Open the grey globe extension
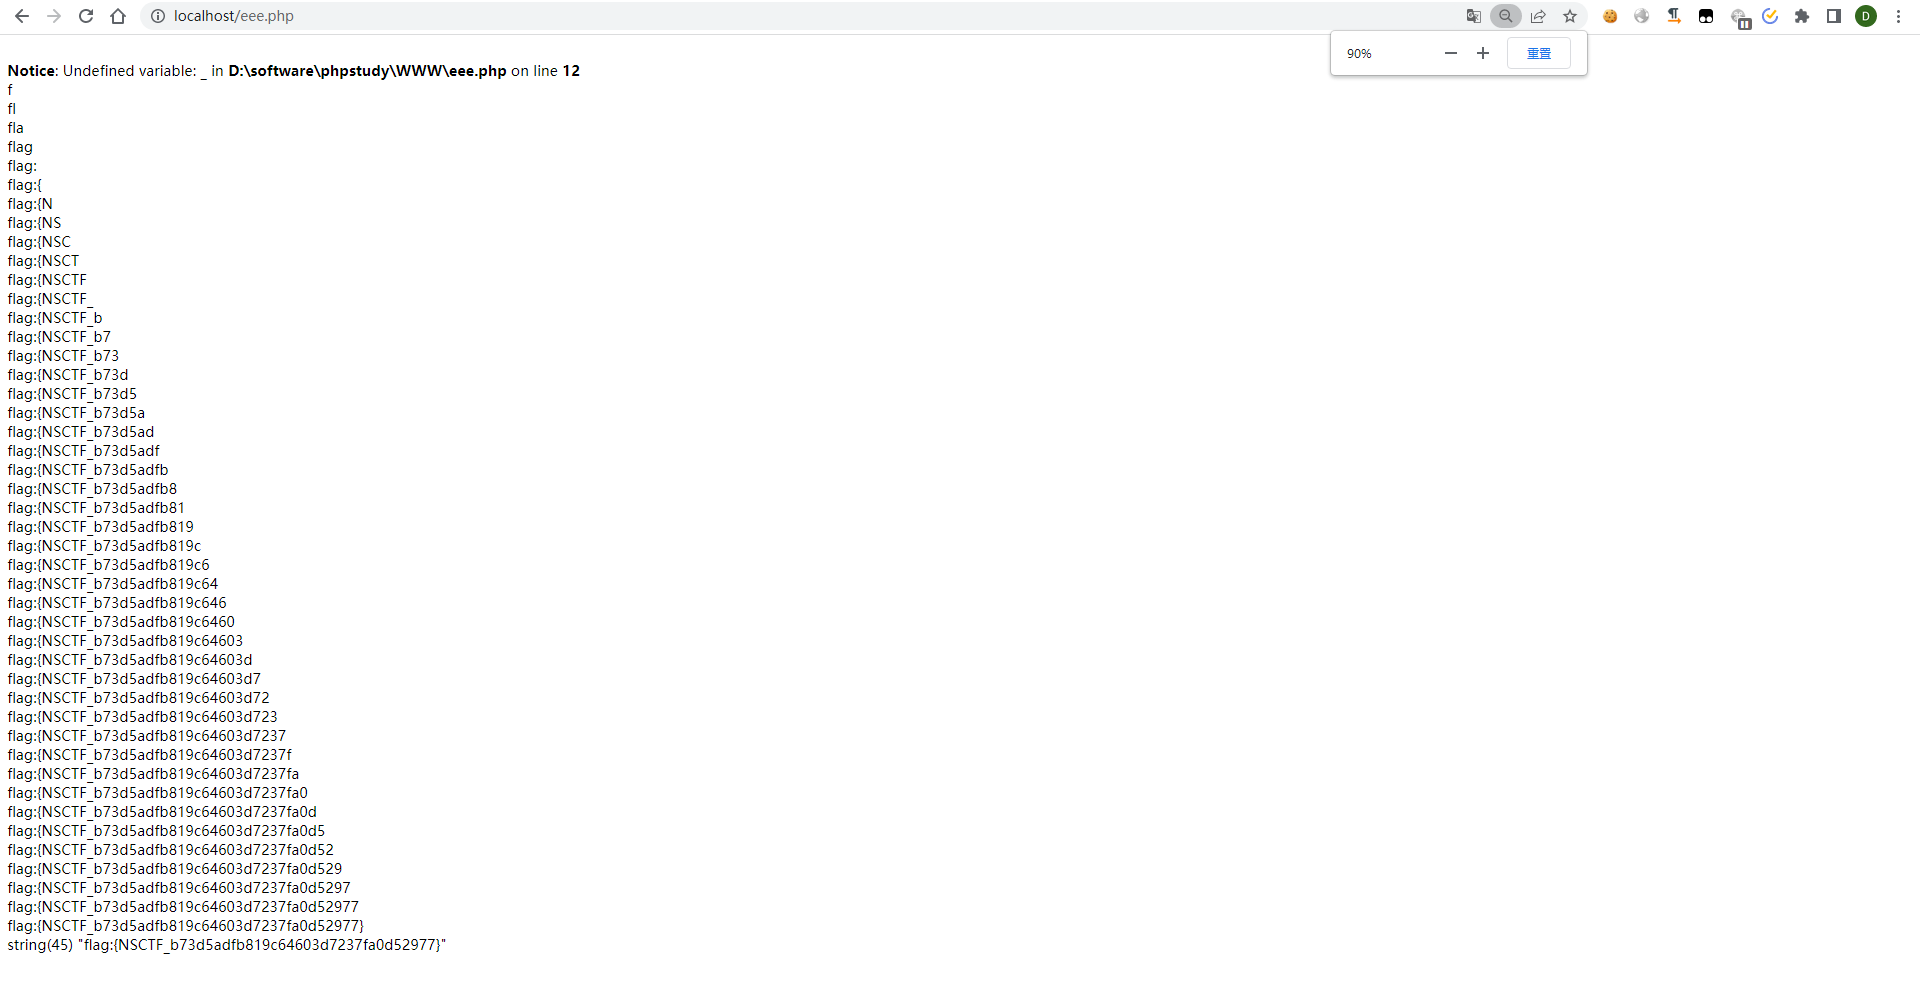1920x996 pixels. [1642, 16]
